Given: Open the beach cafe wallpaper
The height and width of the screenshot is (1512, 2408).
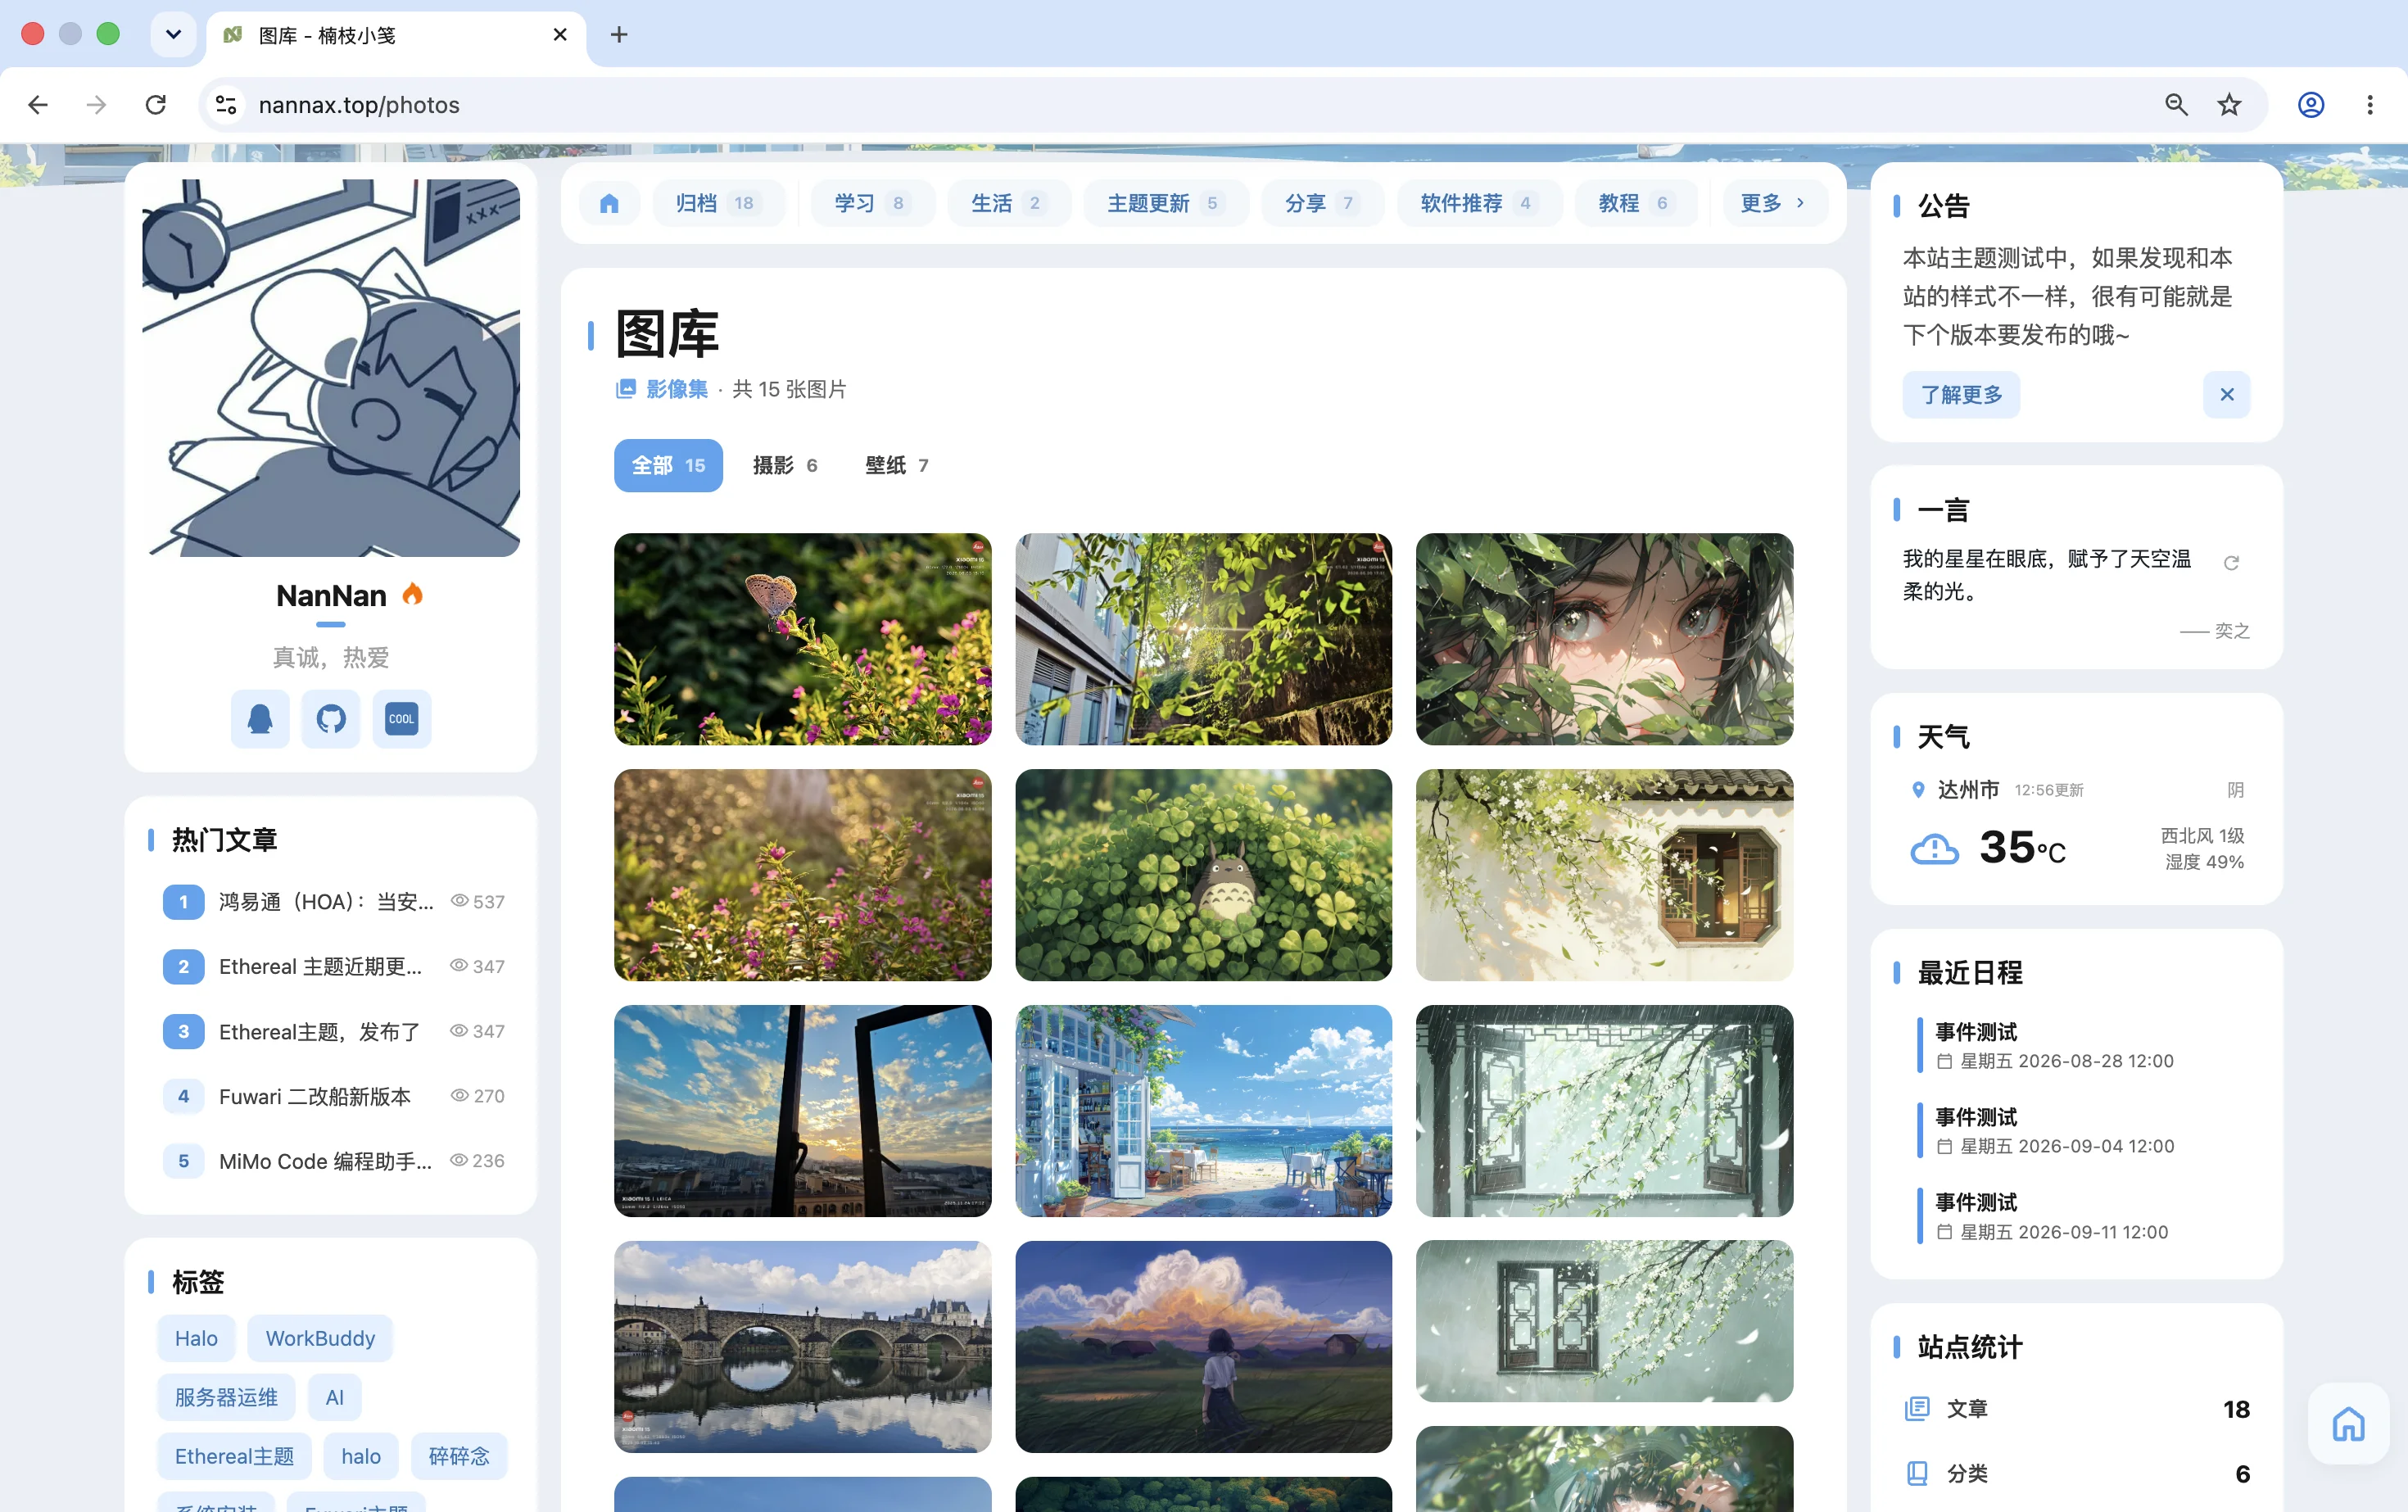Looking at the screenshot, I should pos(1203,1111).
